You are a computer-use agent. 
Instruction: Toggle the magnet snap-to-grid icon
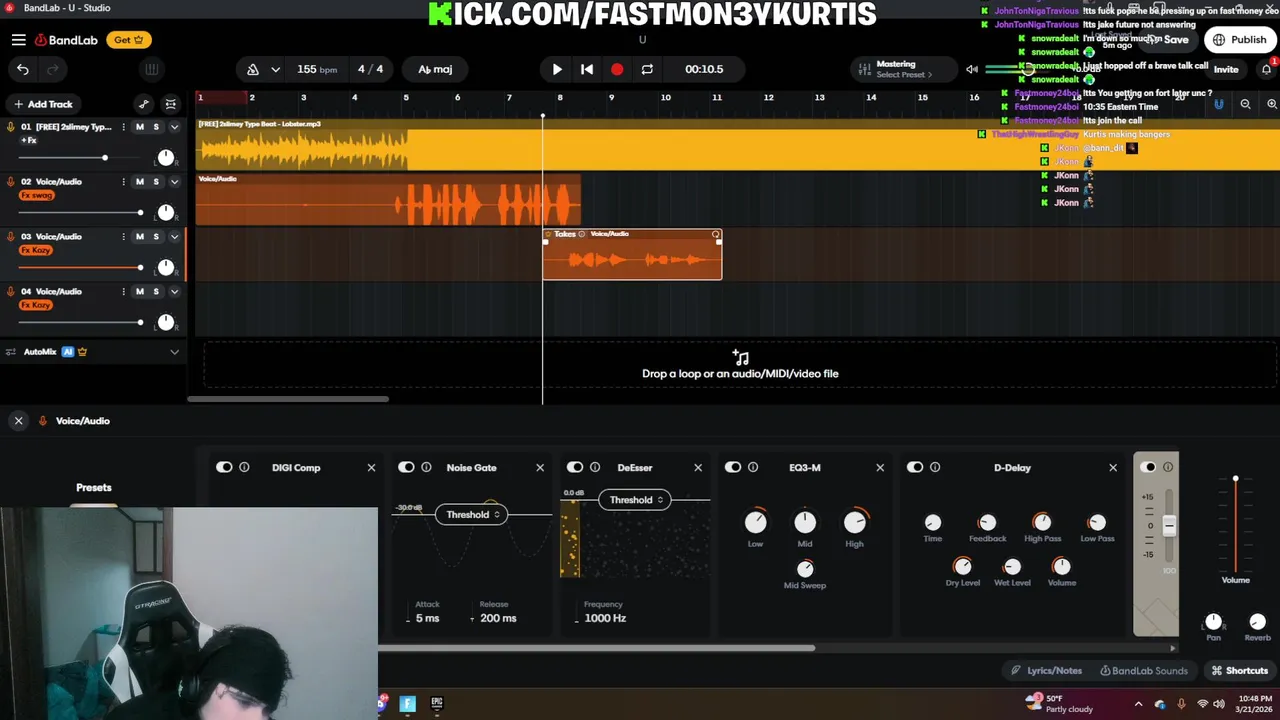click(x=1219, y=104)
